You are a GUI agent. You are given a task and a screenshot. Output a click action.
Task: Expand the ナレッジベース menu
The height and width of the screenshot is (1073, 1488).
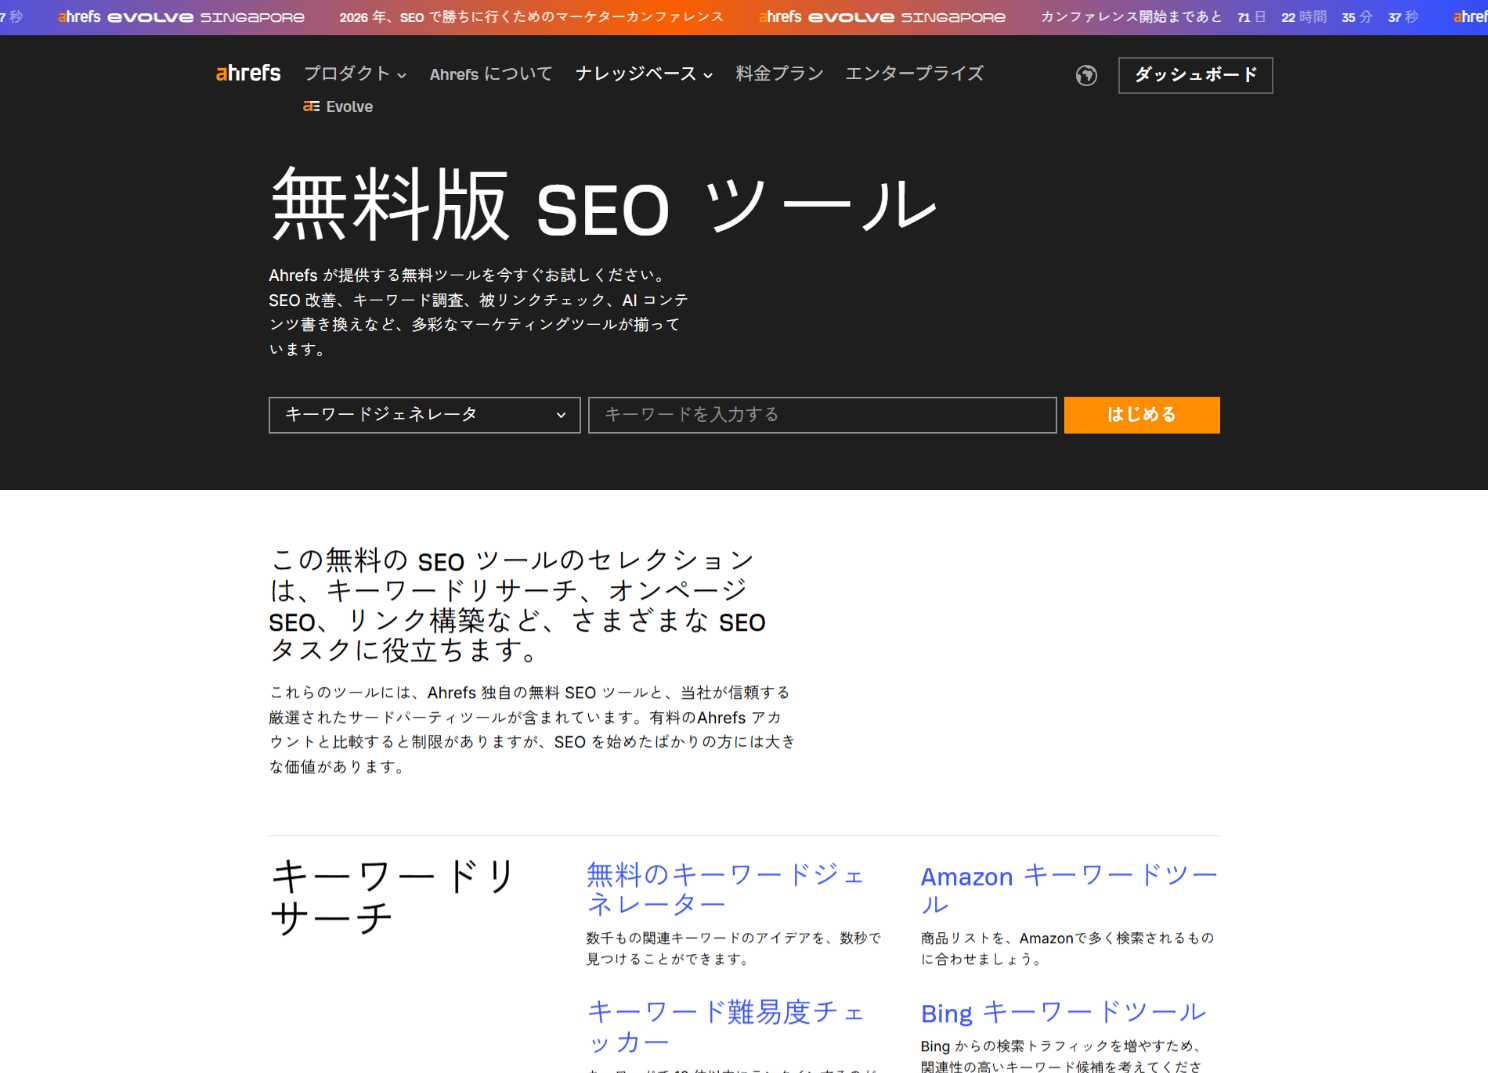[644, 74]
